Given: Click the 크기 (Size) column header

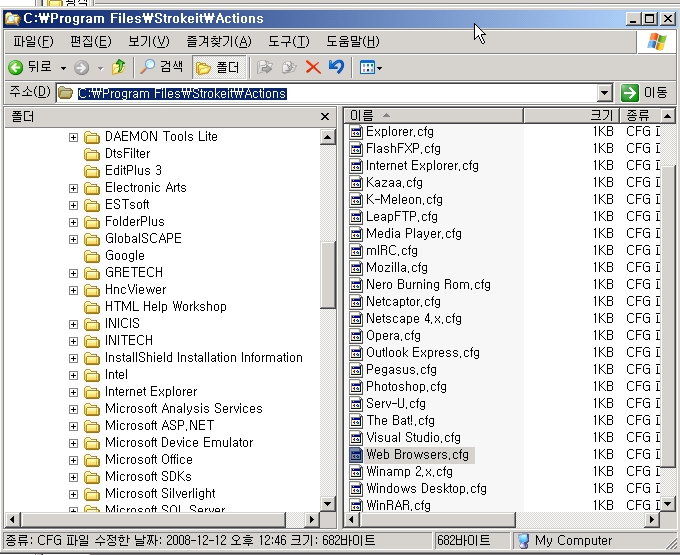Looking at the screenshot, I should pyautogui.click(x=571, y=115).
